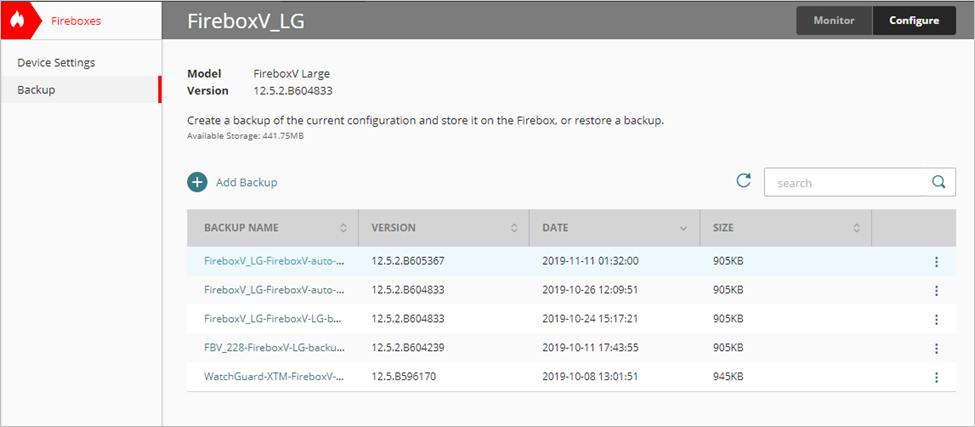The width and height of the screenshot is (975, 427).
Task: Open FBV_228-FireboxV-LG-backu backup link
Action: click(x=274, y=347)
